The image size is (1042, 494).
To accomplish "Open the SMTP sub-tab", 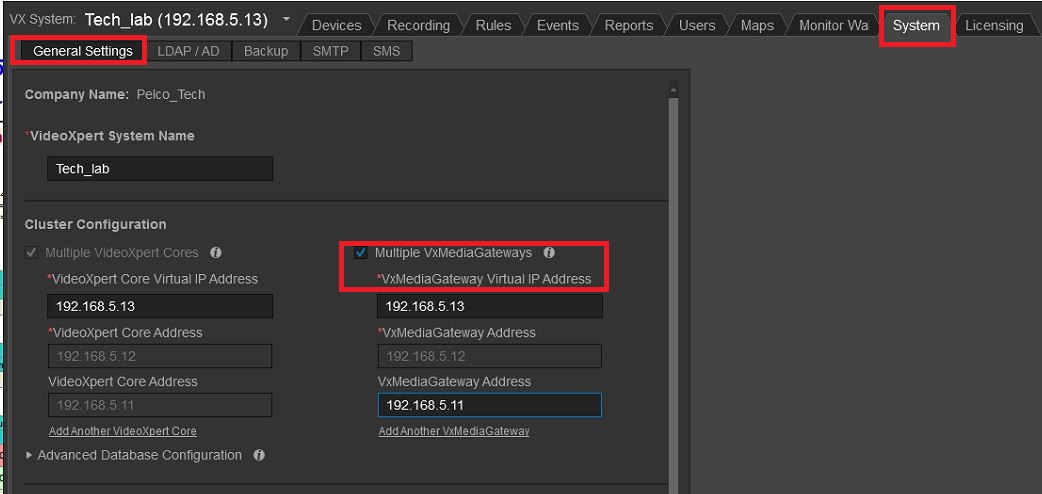I will tap(330, 51).
